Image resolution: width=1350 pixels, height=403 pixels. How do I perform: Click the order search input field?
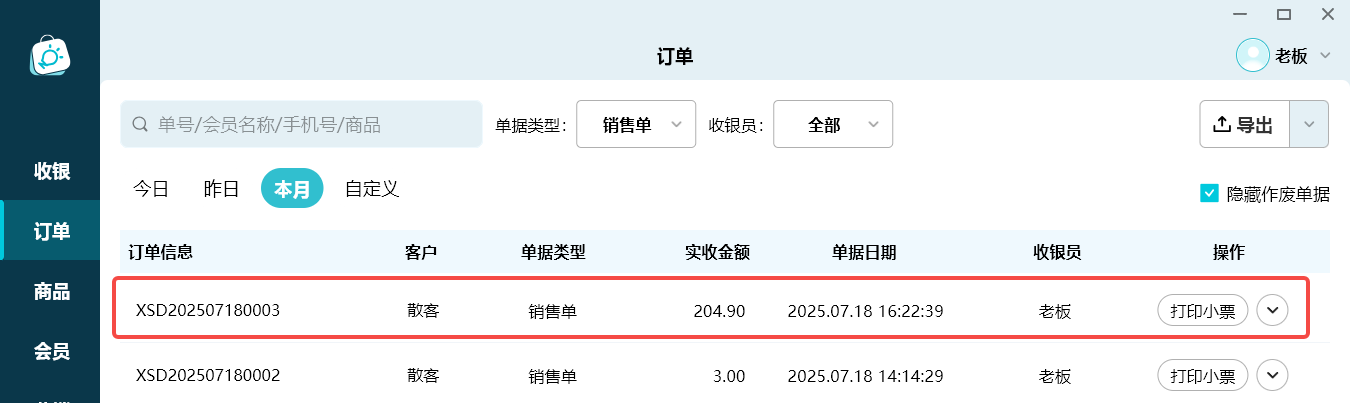(301, 125)
